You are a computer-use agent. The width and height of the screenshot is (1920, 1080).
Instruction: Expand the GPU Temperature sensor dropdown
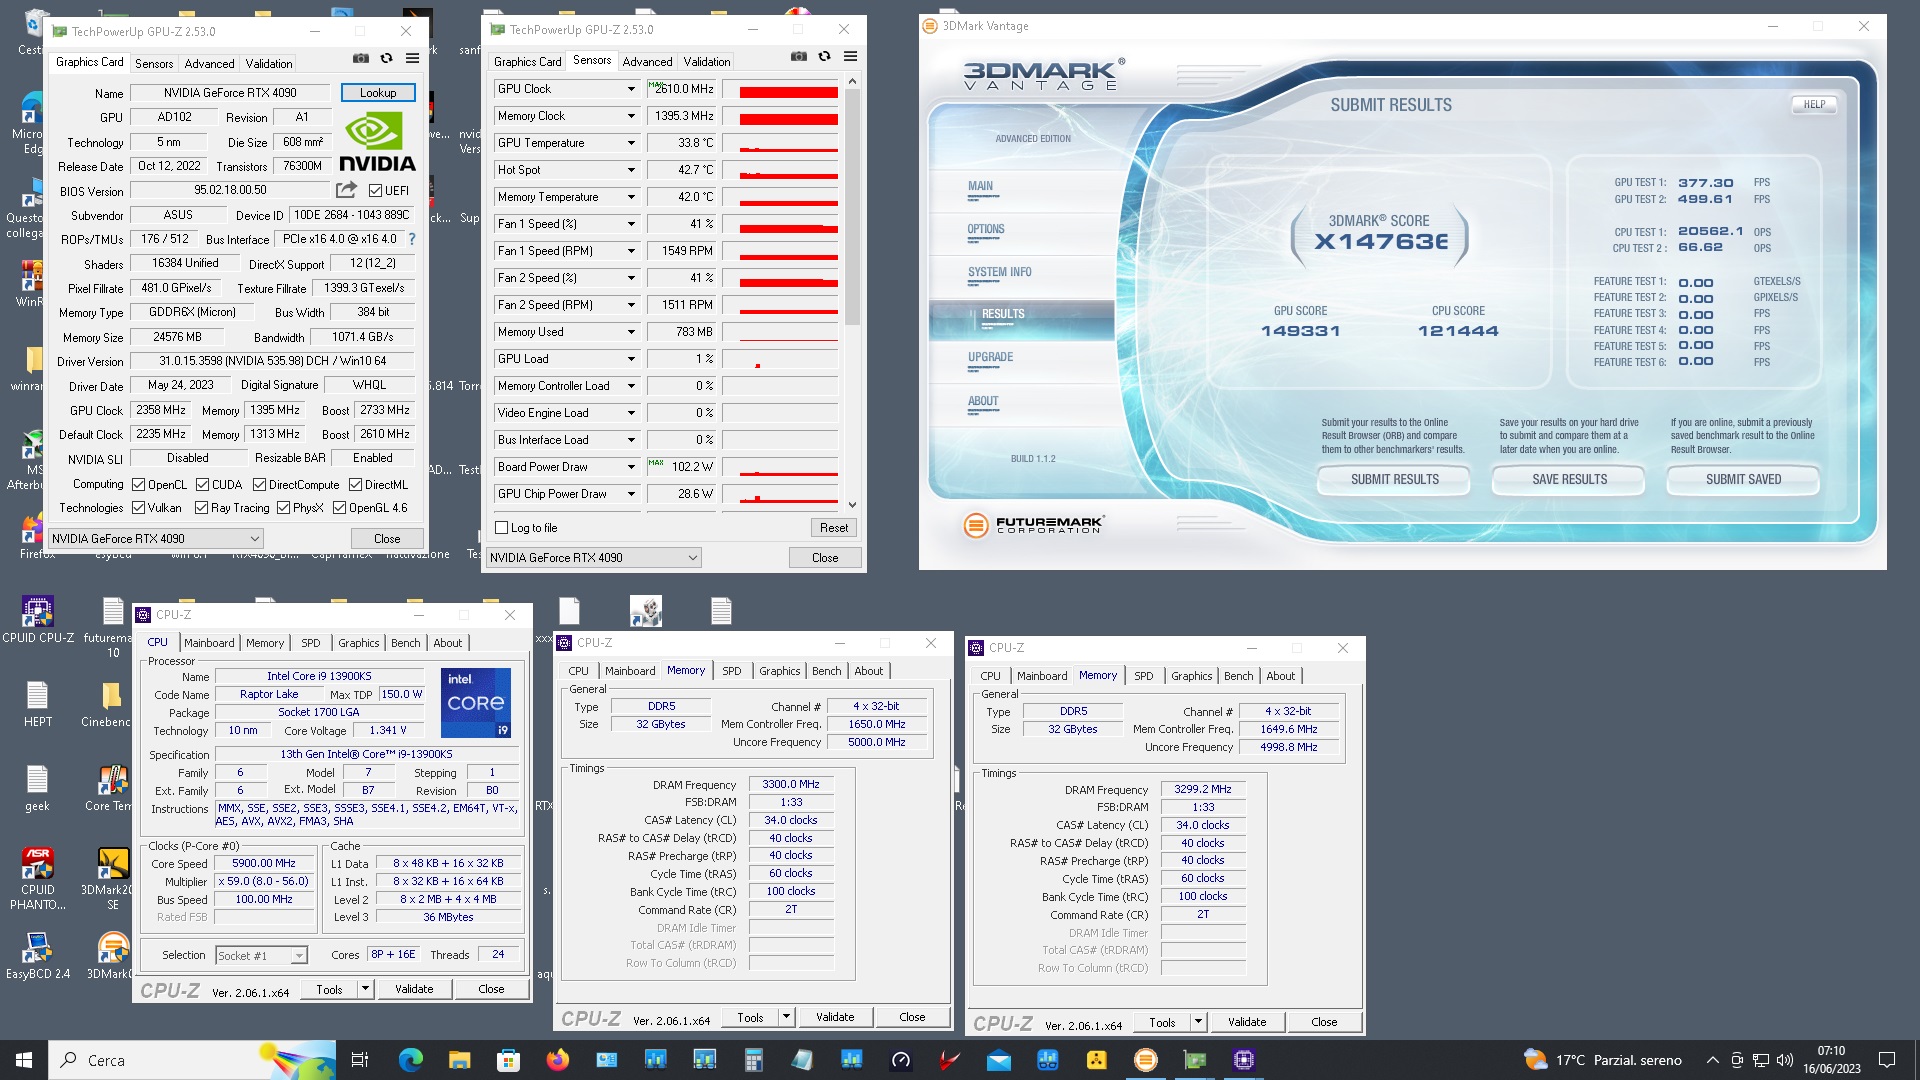(x=631, y=143)
